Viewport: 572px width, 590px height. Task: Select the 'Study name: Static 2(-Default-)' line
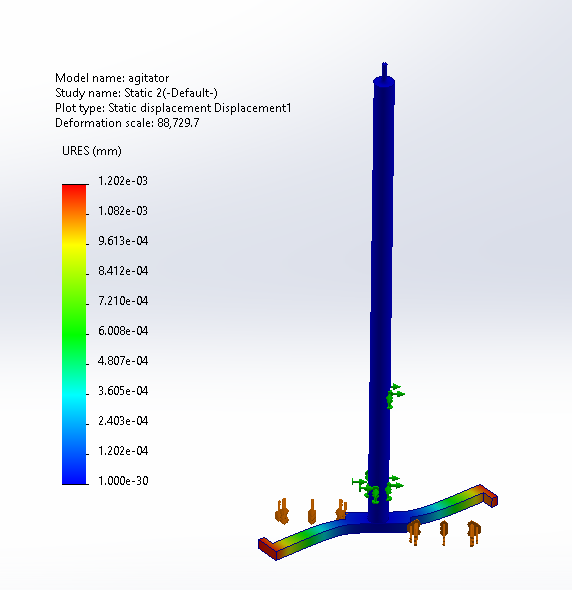pos(136,93)
